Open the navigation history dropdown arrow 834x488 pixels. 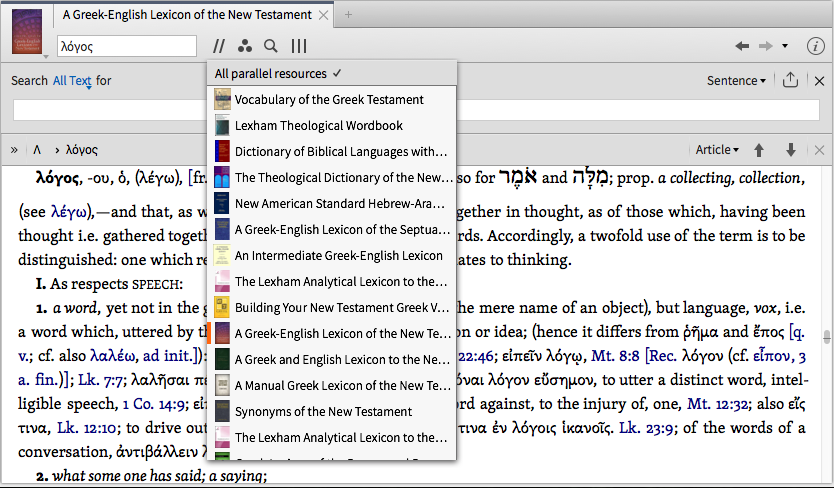tap(785, 46)
